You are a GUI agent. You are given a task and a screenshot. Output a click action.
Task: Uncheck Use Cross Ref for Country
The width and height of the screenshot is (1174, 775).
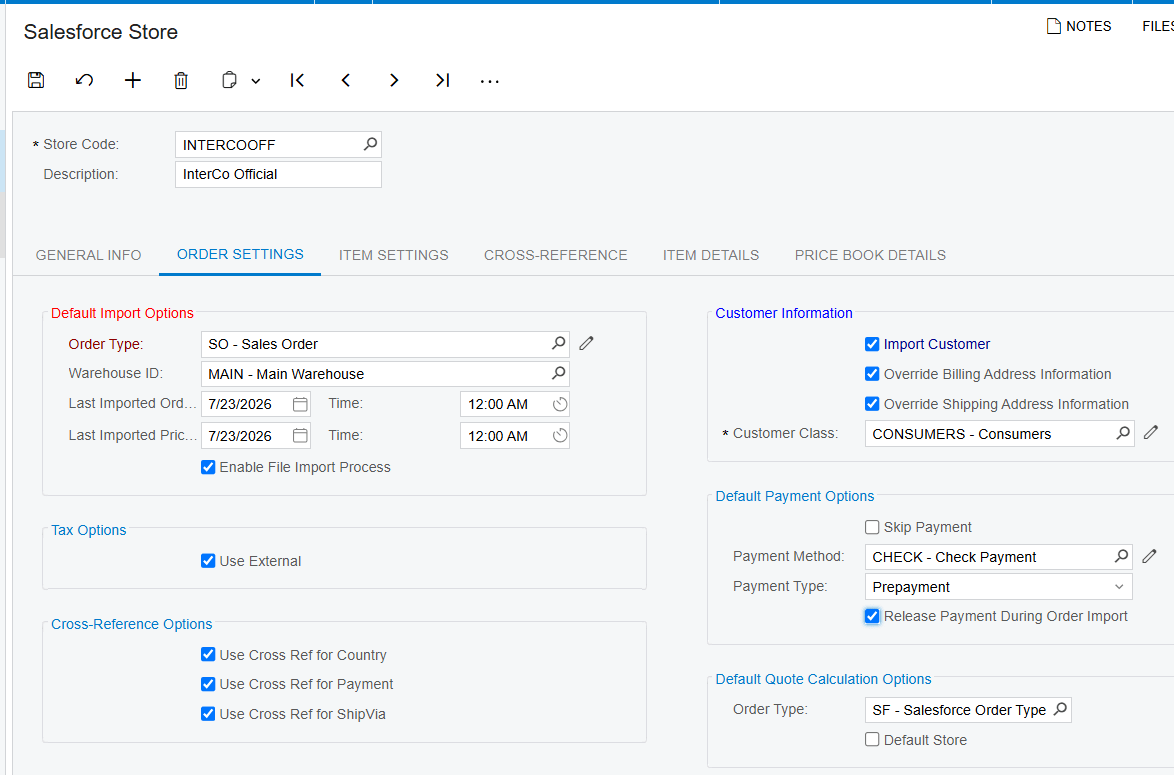coord(208,654)
